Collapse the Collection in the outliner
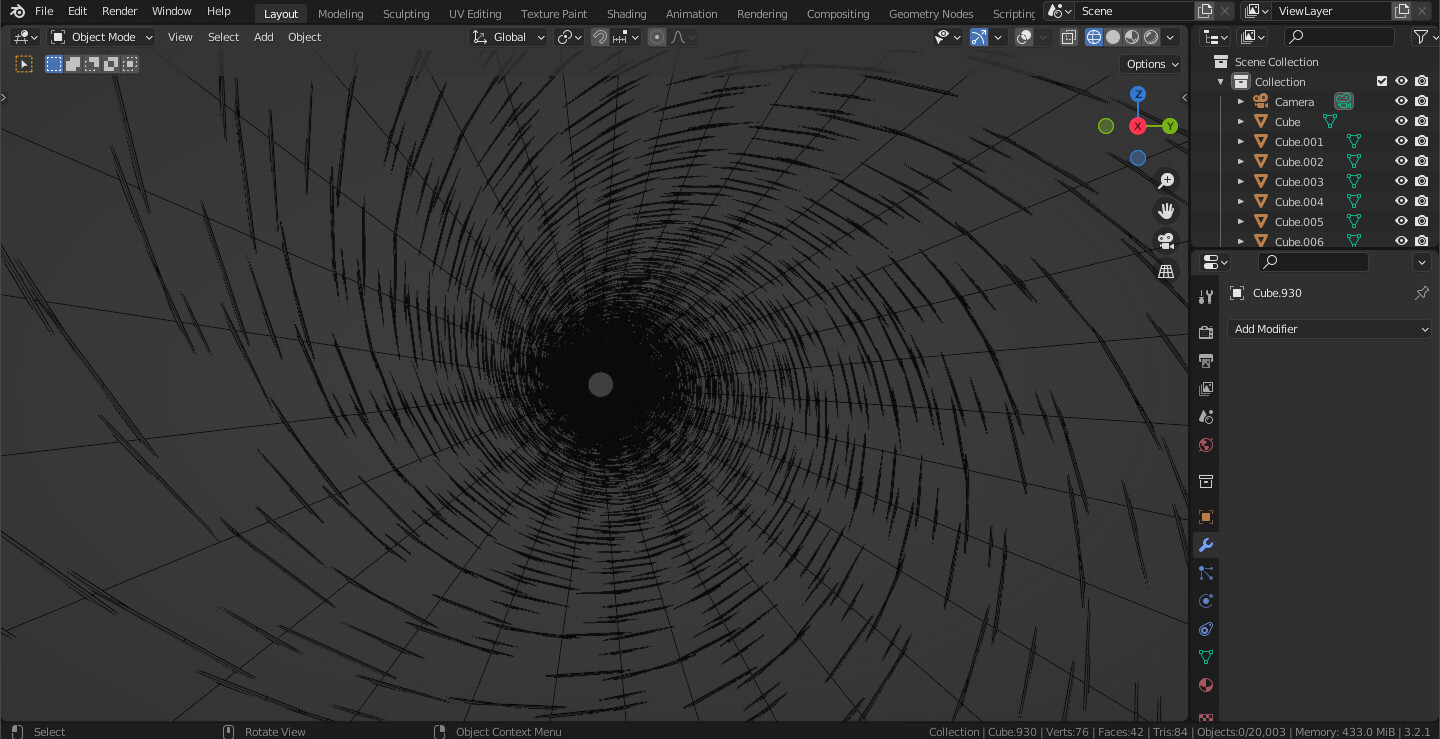The height and width of the screenshot is (739, 1440). [1220, 81]
